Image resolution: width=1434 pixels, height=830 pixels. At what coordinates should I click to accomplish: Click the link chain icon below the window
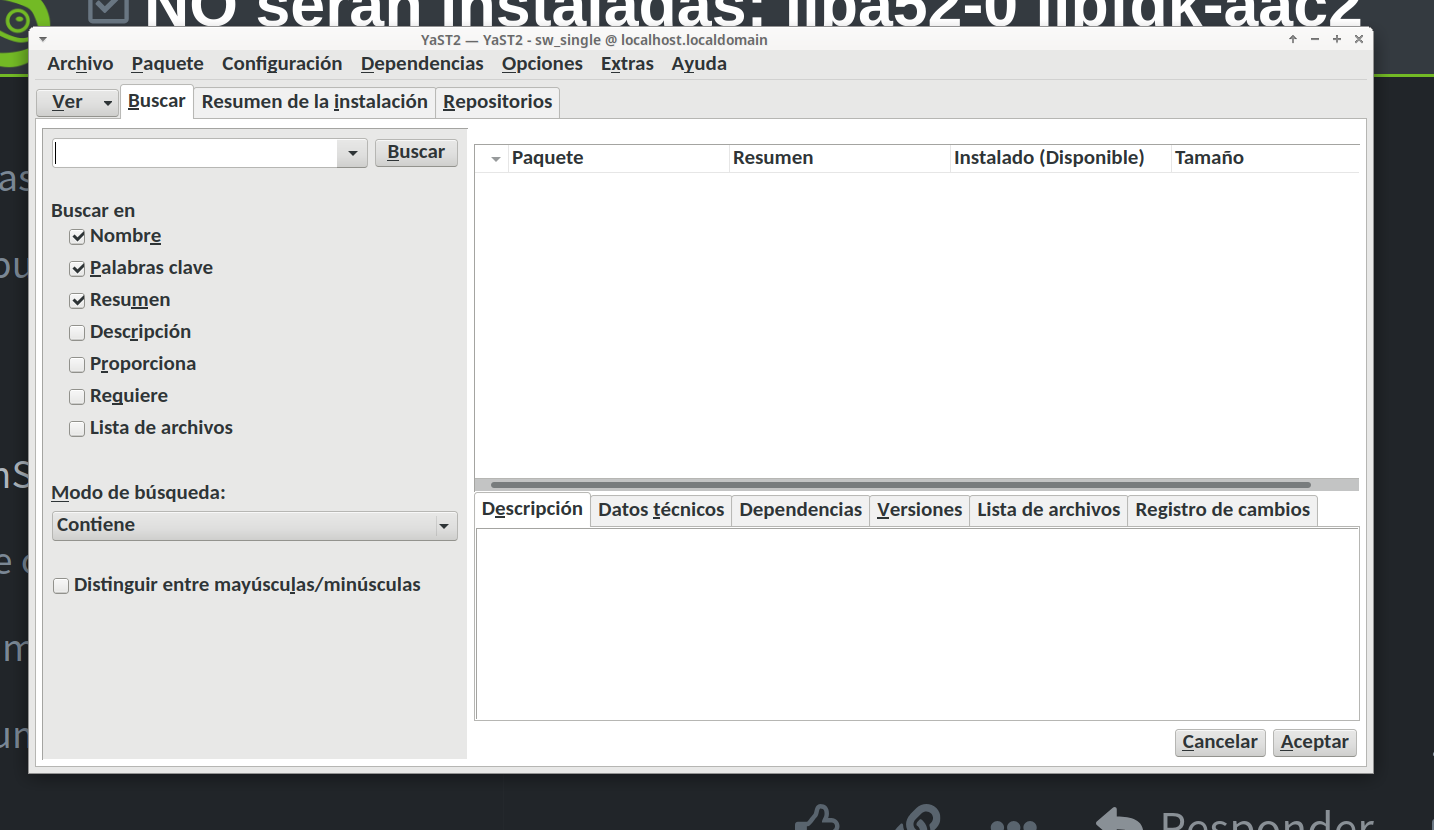tap(916, 820)
